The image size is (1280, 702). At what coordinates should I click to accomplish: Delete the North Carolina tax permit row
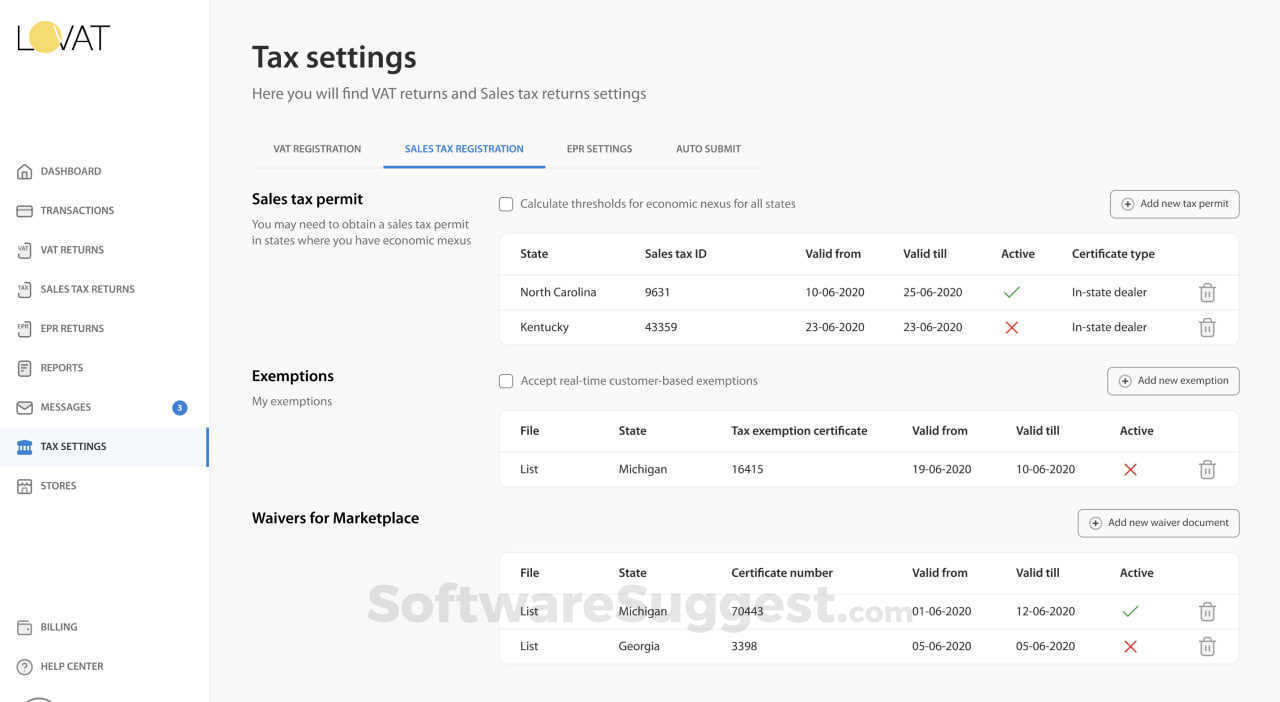[1207, 292]
